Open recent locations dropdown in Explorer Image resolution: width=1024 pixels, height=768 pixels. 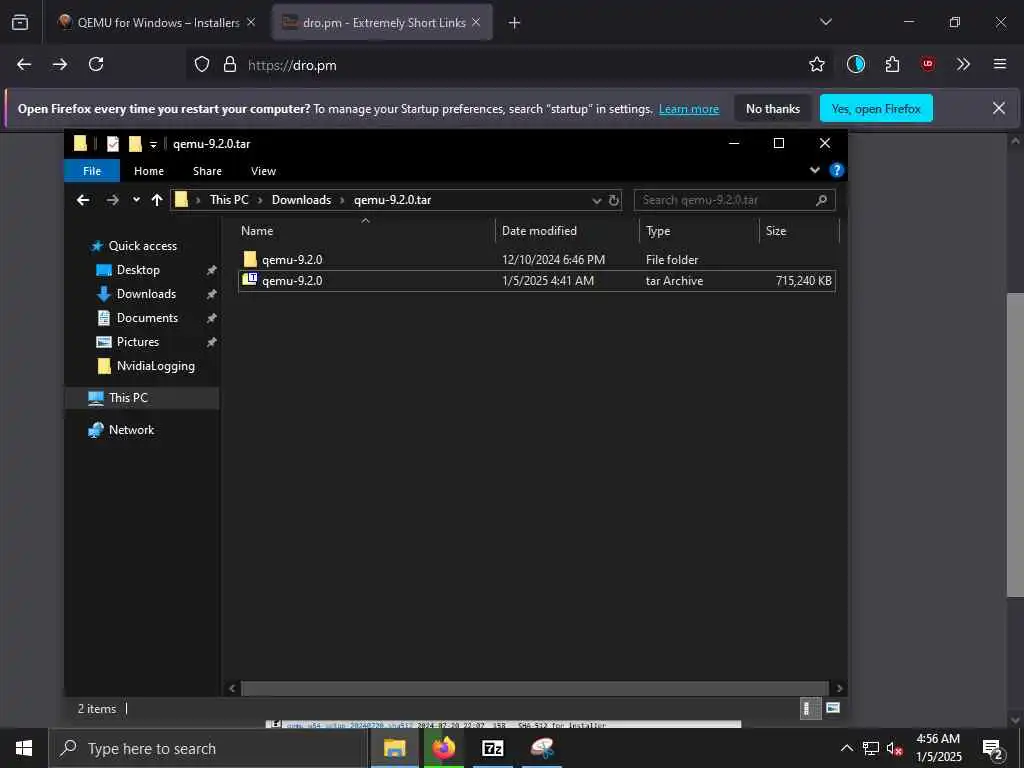coord(136,200)
